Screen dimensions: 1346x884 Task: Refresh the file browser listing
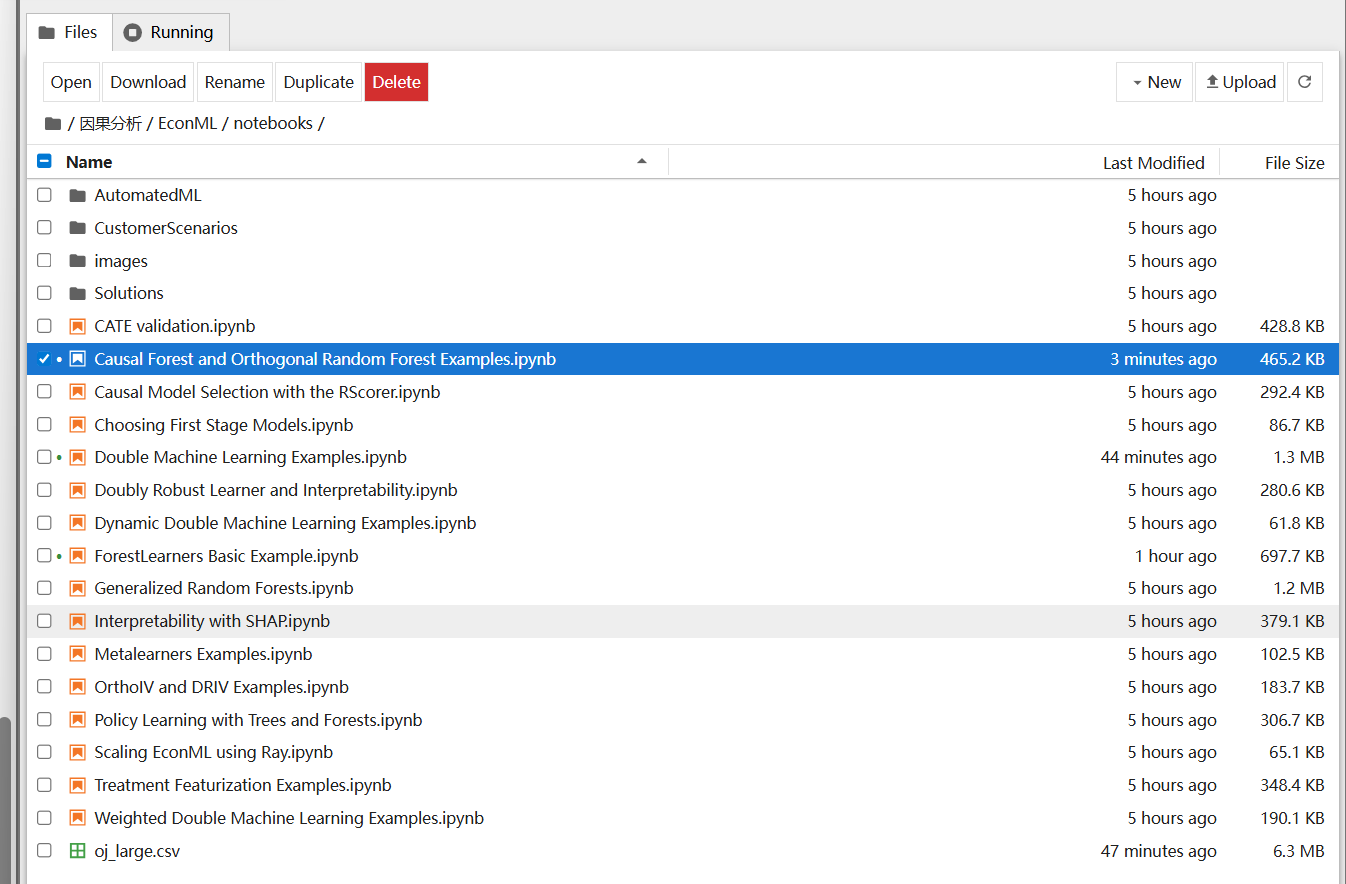[x=1304, y=82]
